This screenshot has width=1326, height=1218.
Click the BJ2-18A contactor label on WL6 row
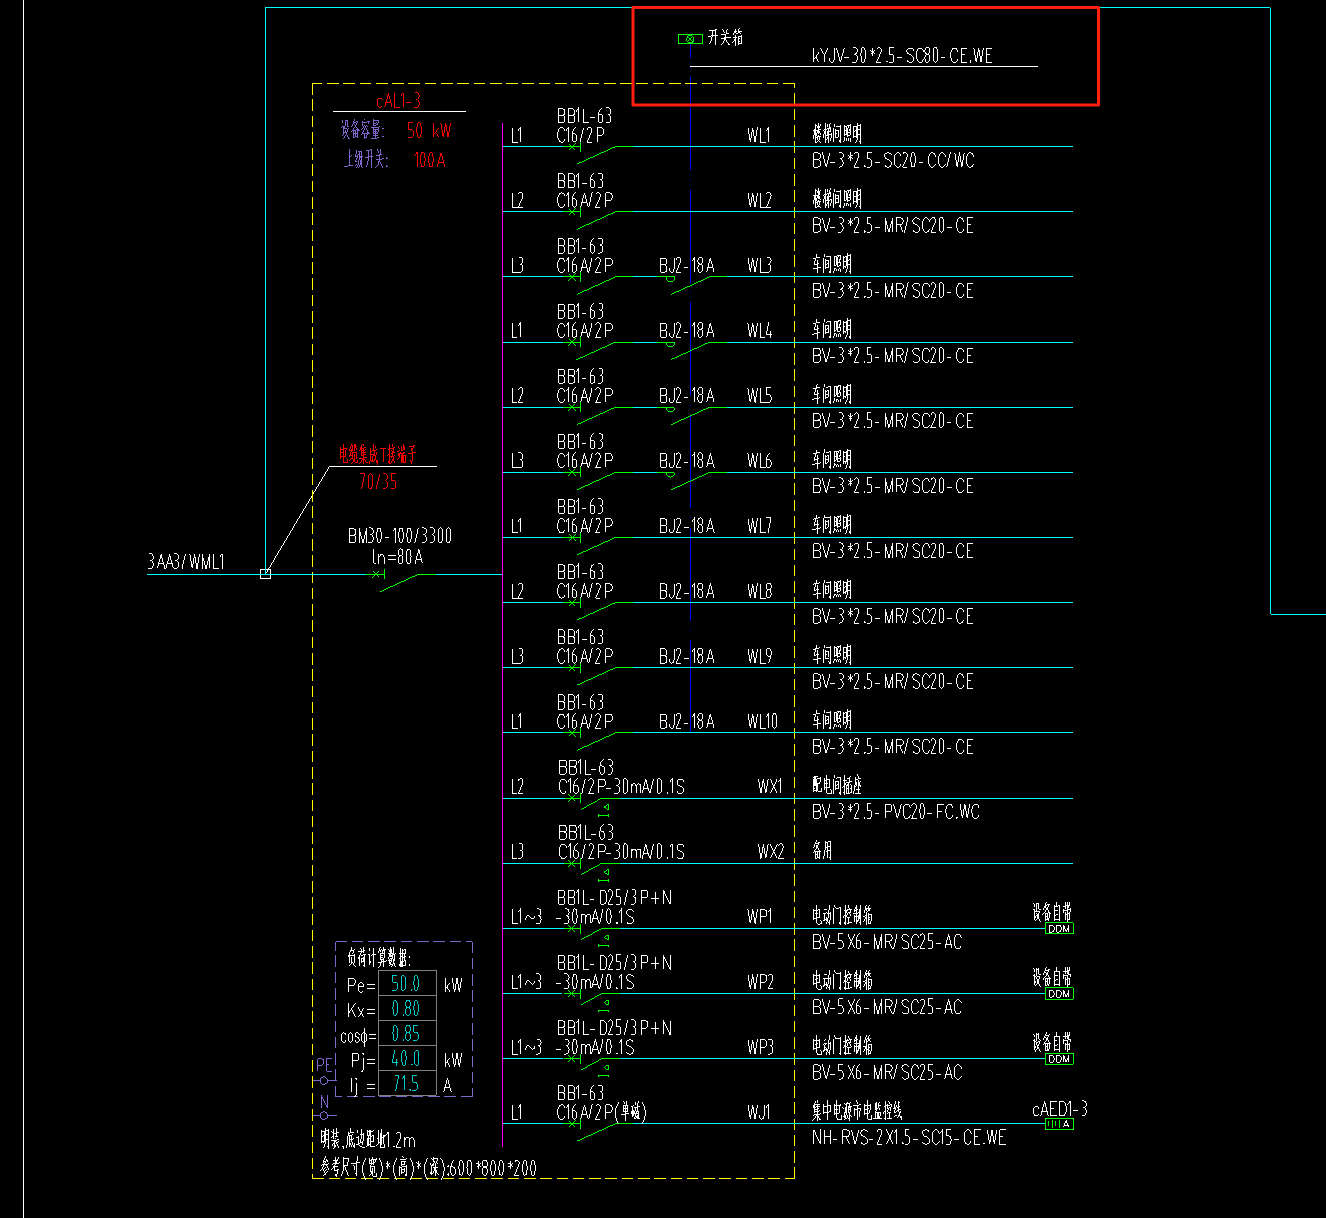pyautogui.click(x=687, y=461)
